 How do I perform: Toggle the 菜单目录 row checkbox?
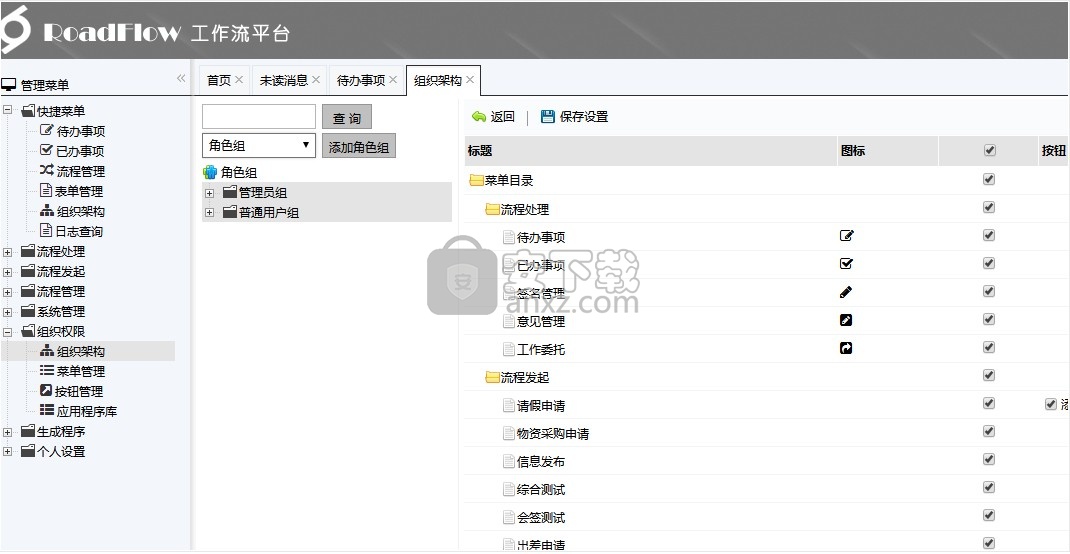[989, 179]
